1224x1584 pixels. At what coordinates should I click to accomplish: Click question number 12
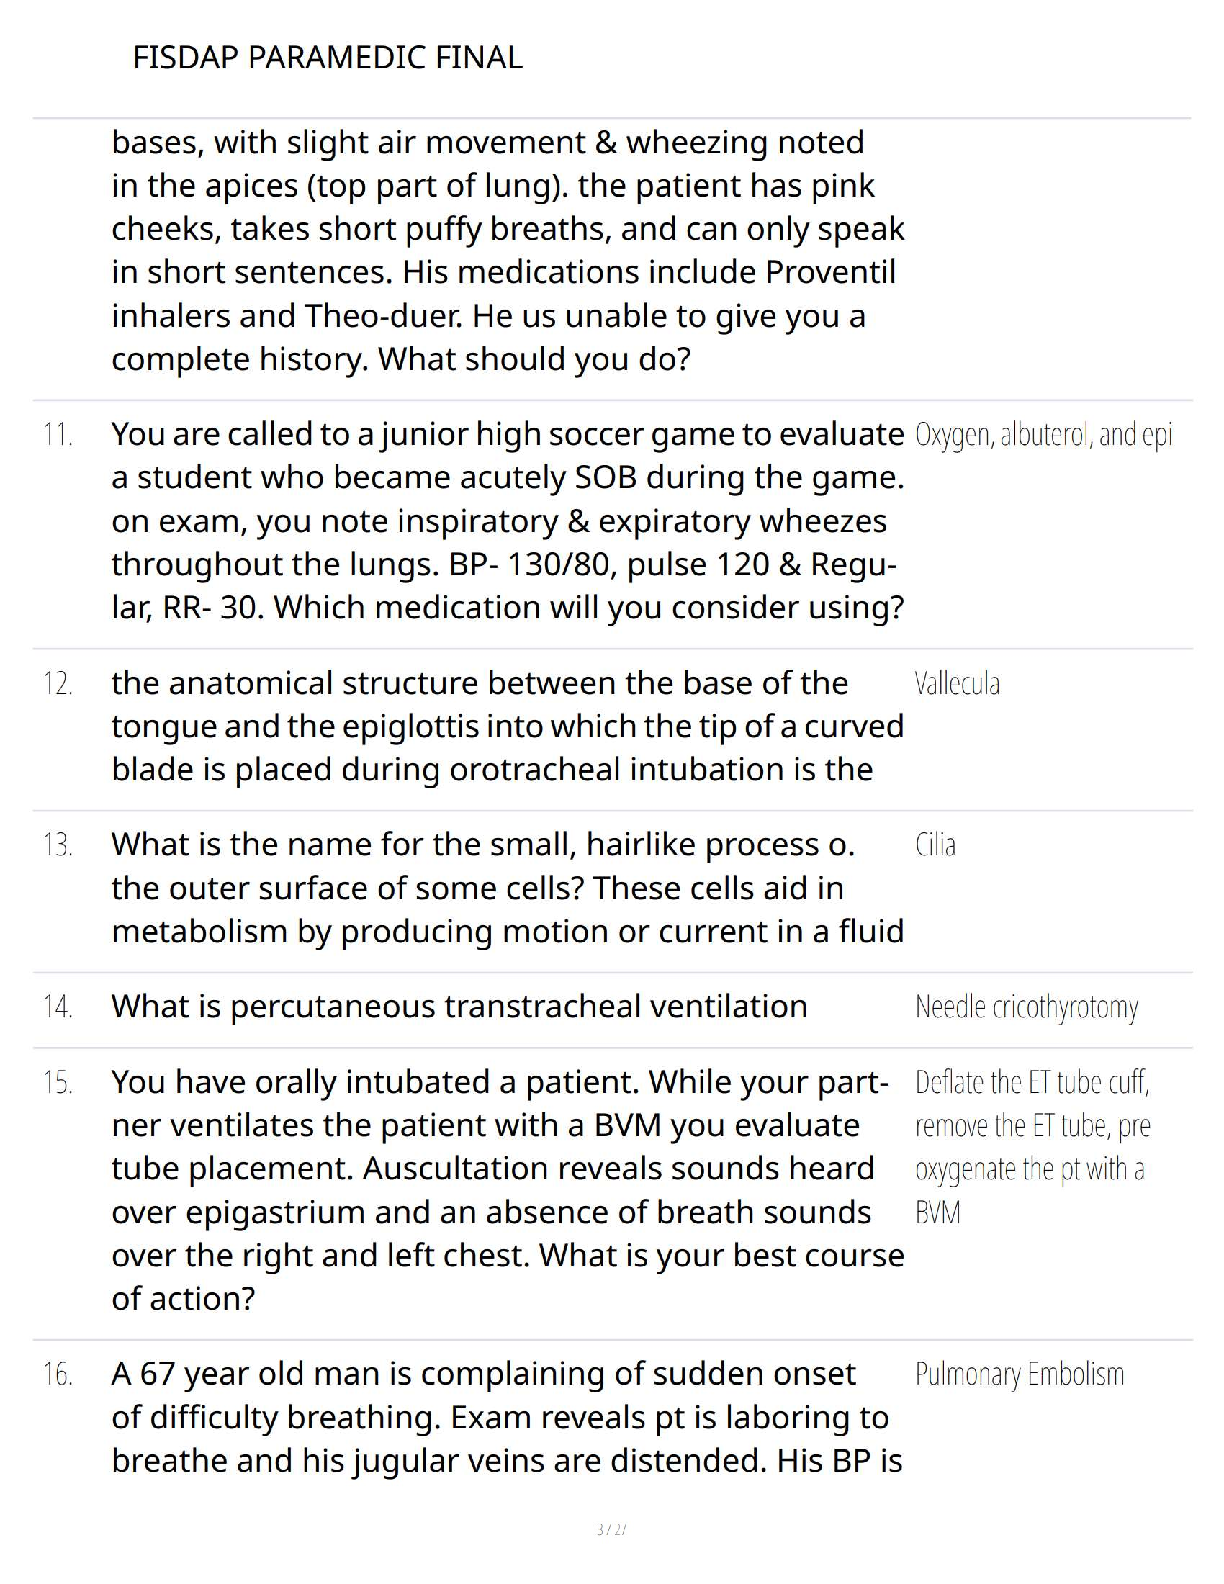pyautogui.click(x=58, y=684)
